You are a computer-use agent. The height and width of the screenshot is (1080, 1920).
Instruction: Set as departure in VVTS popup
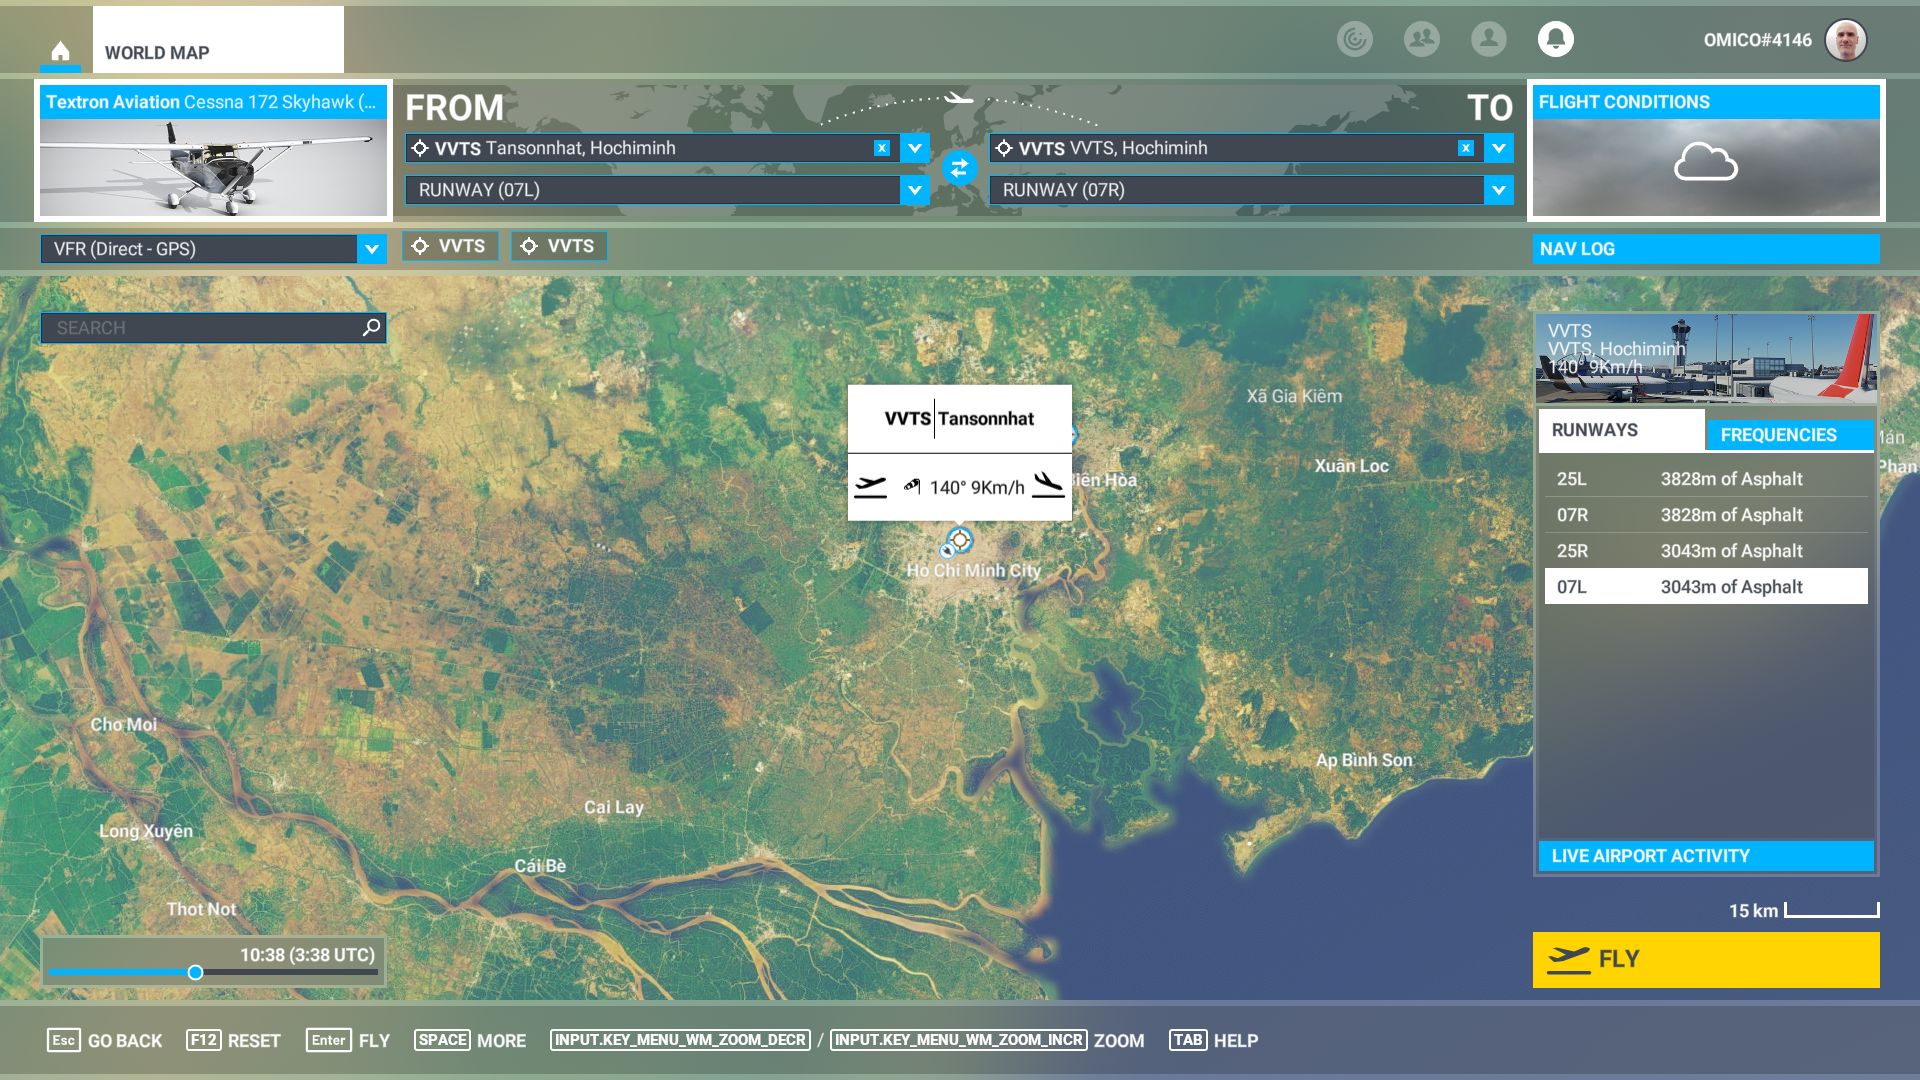click(x=870, y=487)
